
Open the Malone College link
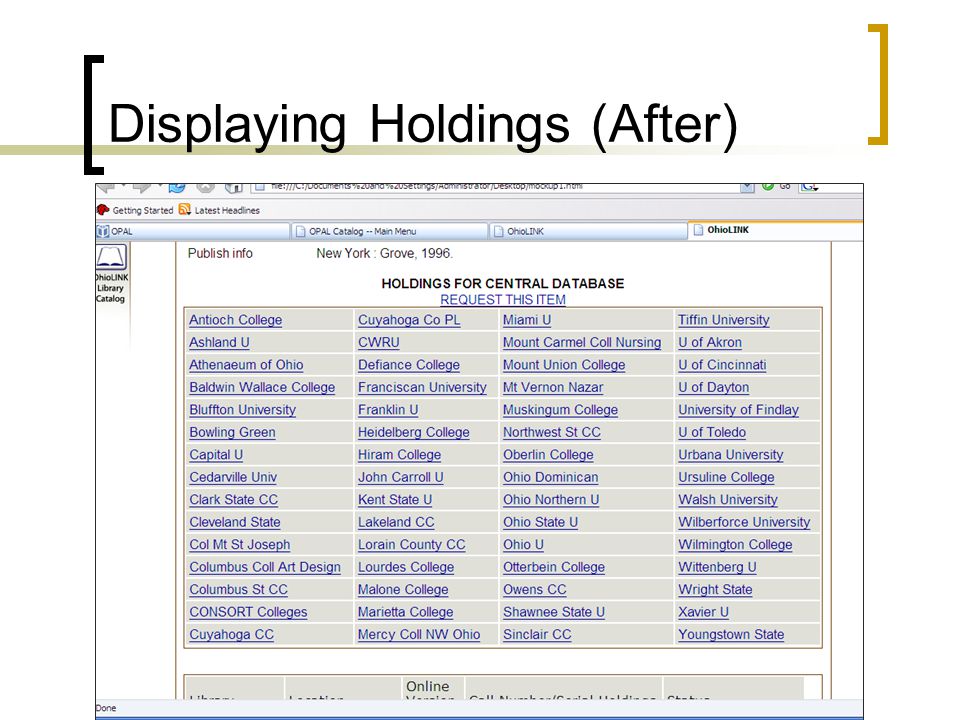(x=403, y=590)
